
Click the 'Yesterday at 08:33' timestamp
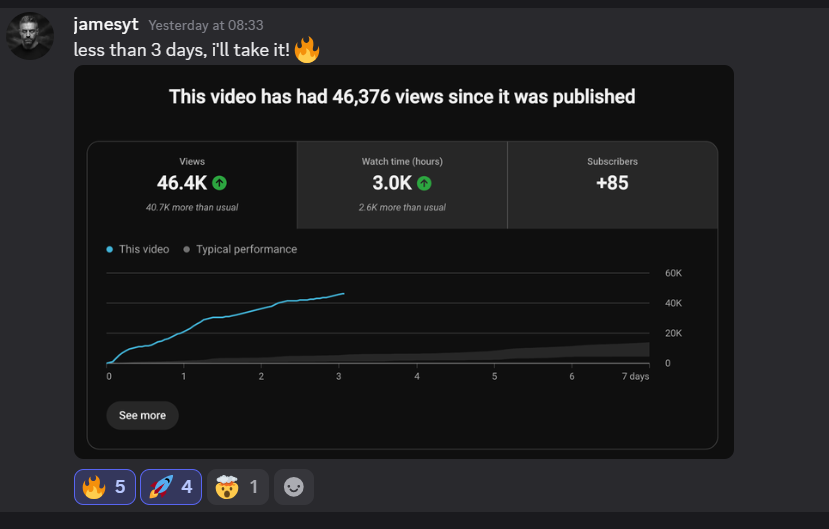206,25
